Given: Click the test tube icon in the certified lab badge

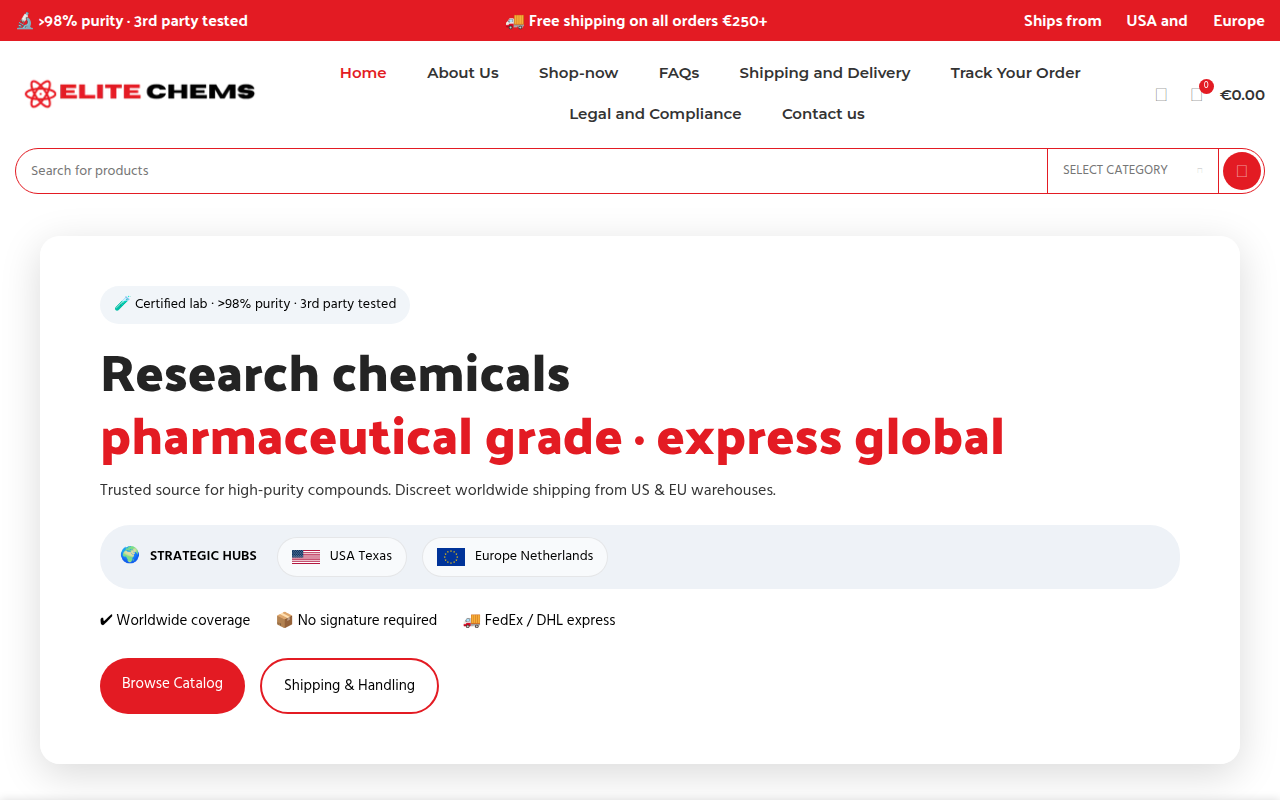Looking at the screenshot, I should coord(122,304).
